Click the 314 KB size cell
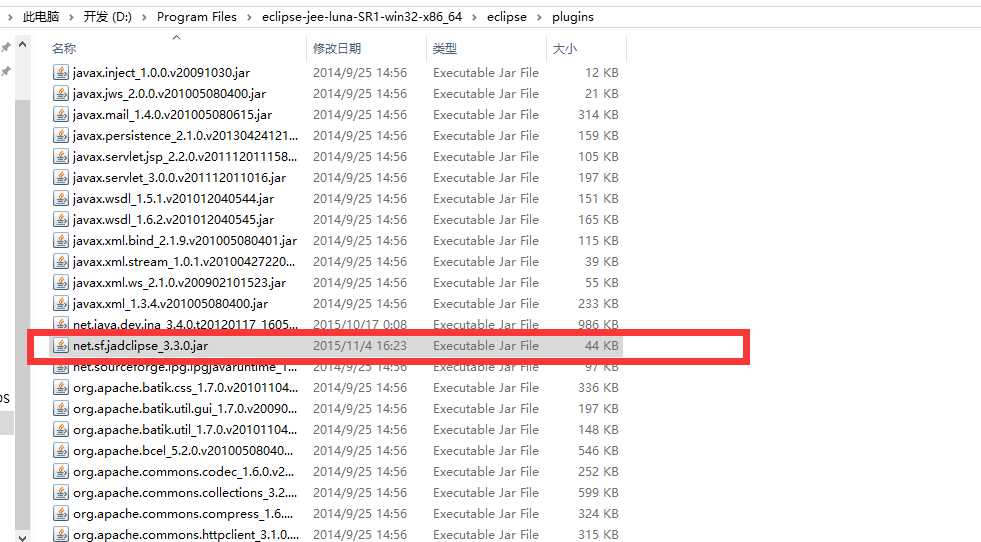The image size is (981, 542). 598,115
